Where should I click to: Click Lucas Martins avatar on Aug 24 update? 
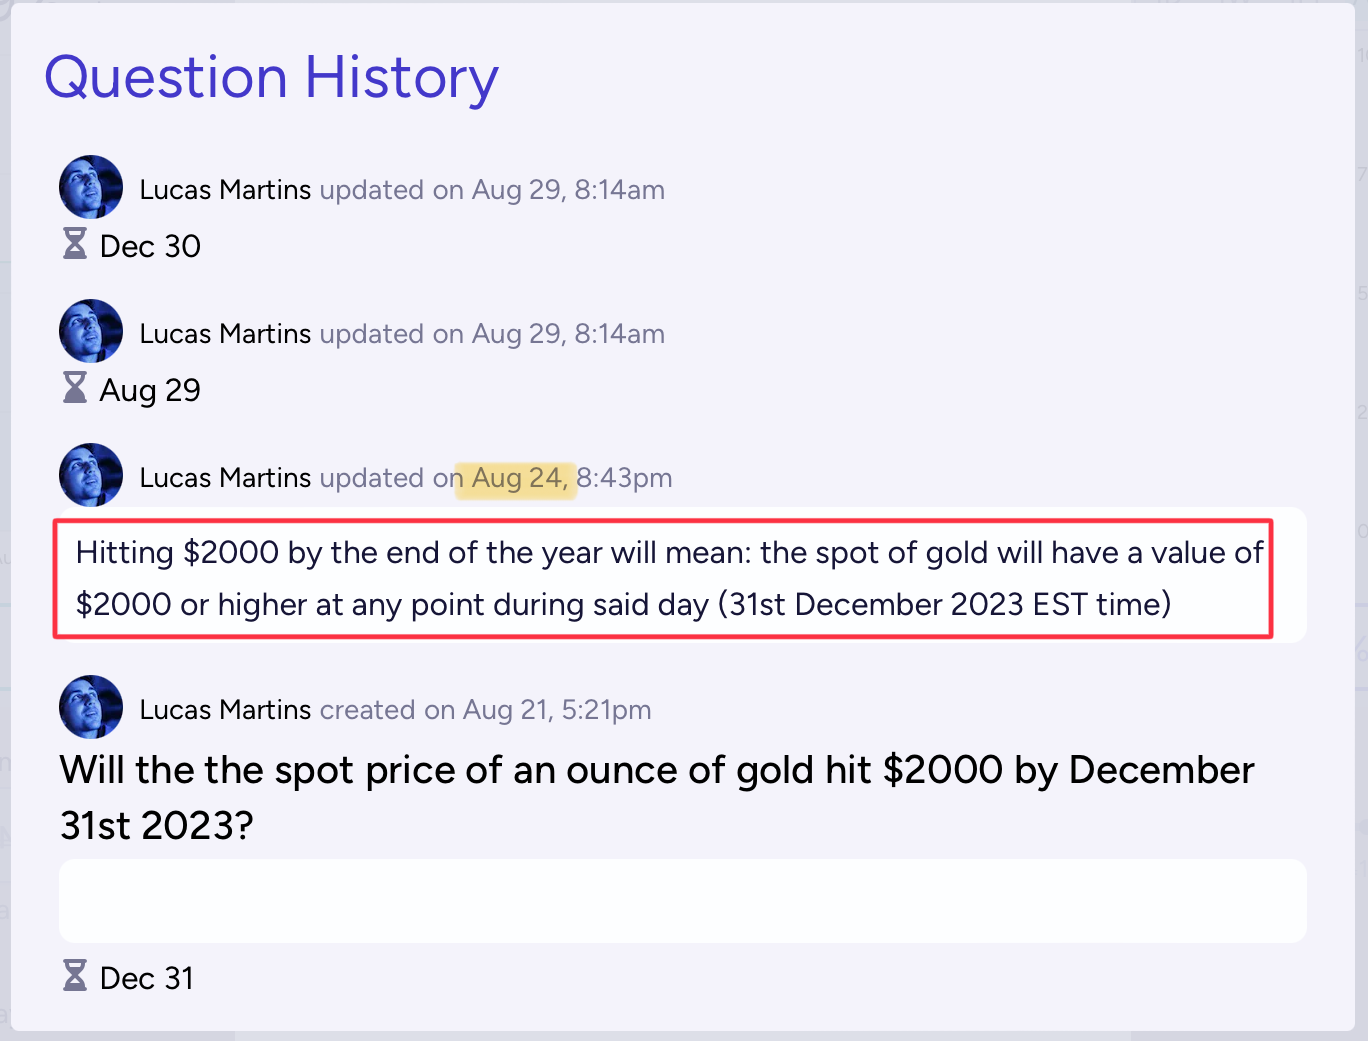(91, 475)
